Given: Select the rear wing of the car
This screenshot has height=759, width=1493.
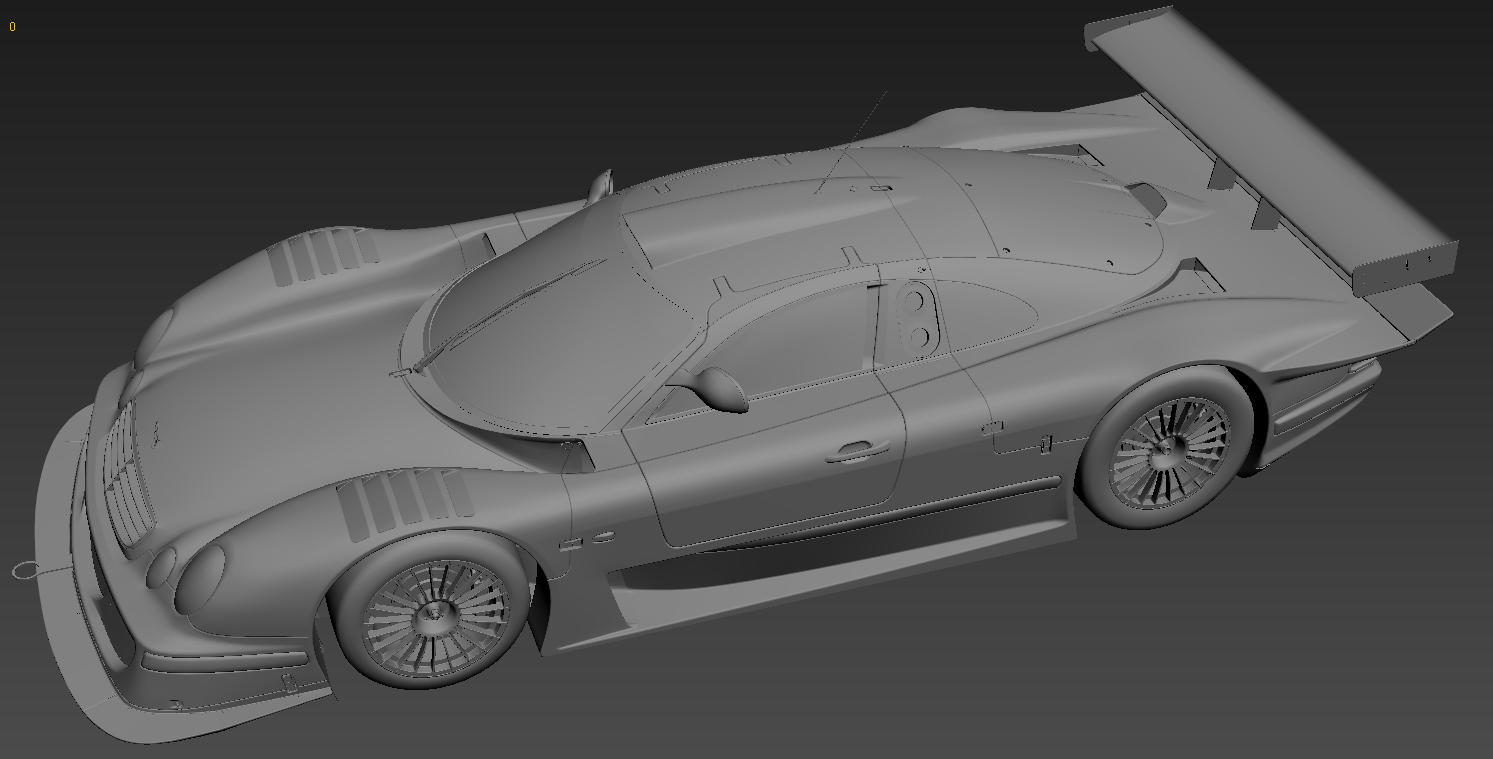Looking at the screenshot, I should pos(1270,150).
